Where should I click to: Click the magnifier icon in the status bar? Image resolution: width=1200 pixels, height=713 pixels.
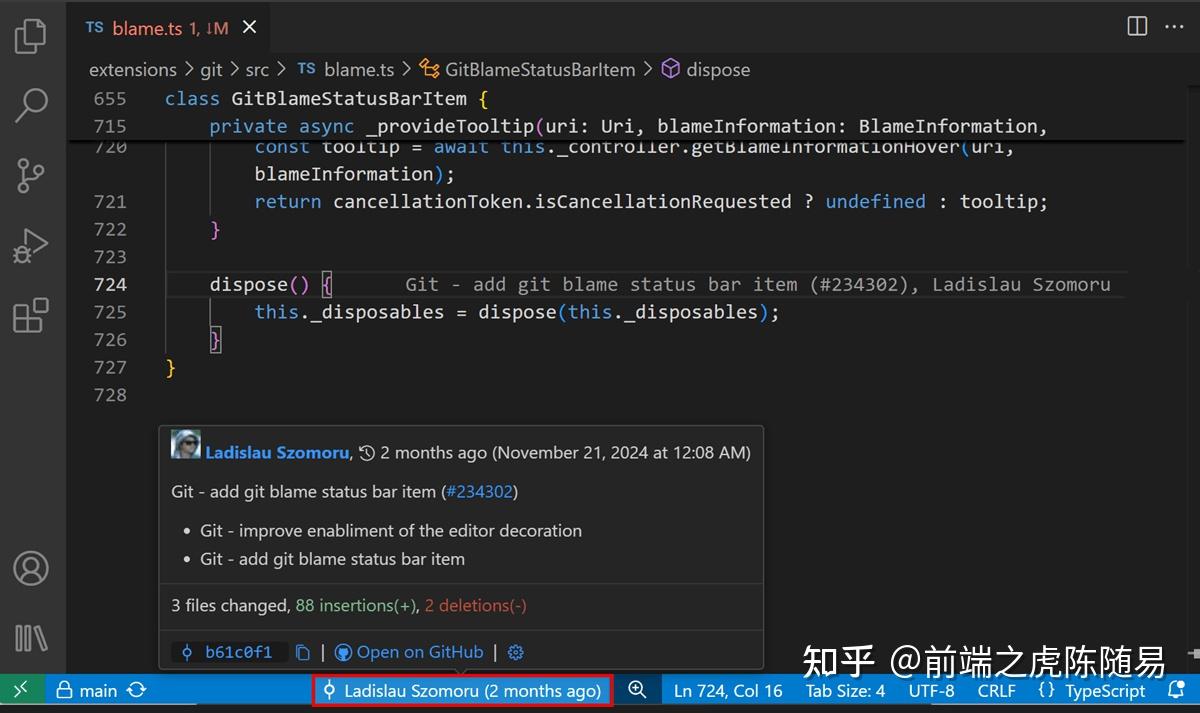637,690
